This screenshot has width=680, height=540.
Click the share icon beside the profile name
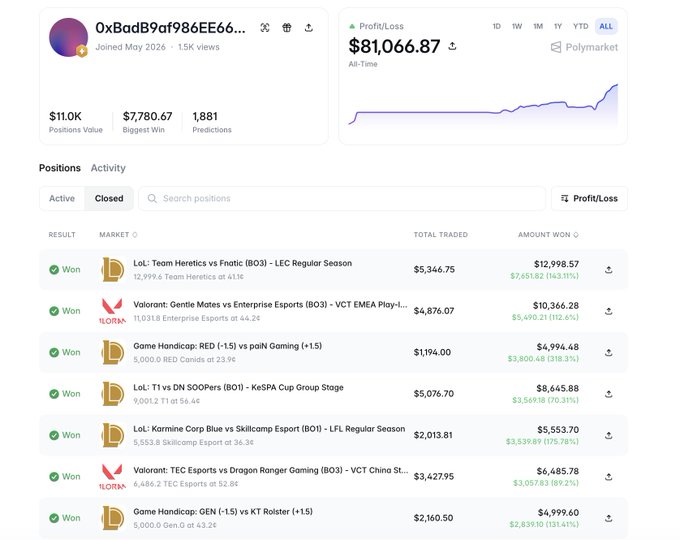(309, 28)
